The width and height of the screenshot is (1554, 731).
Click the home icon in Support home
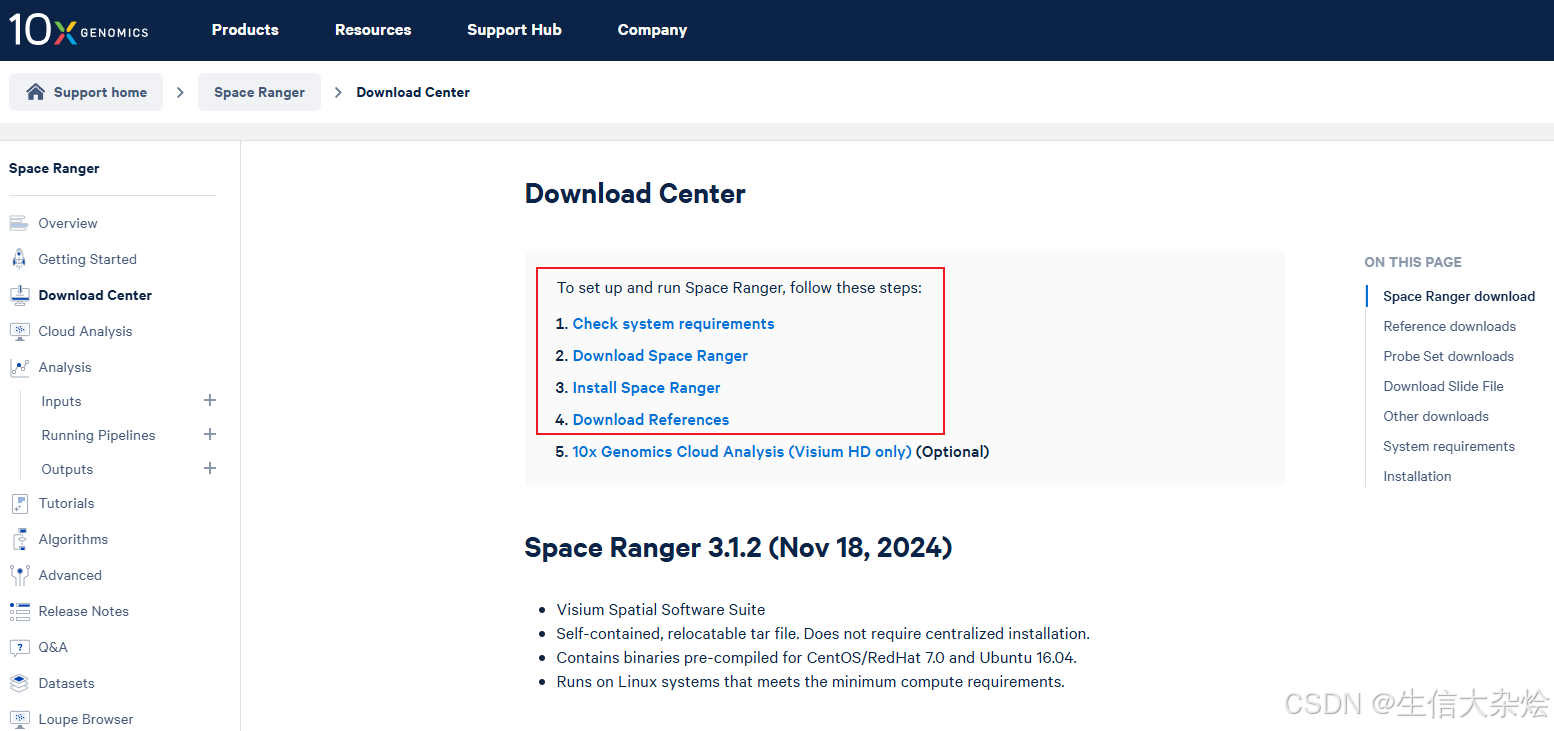tap(35, 92)
